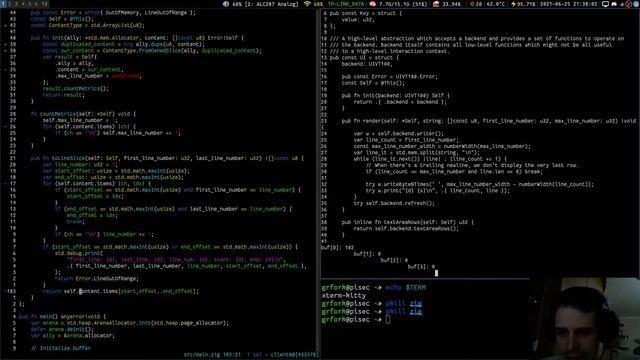This screenshot has width=640, height=360.
Task: Click the memory usage icon beside 7.7G/15.5G
Action: pyautogui.click(x=372, y=4)
